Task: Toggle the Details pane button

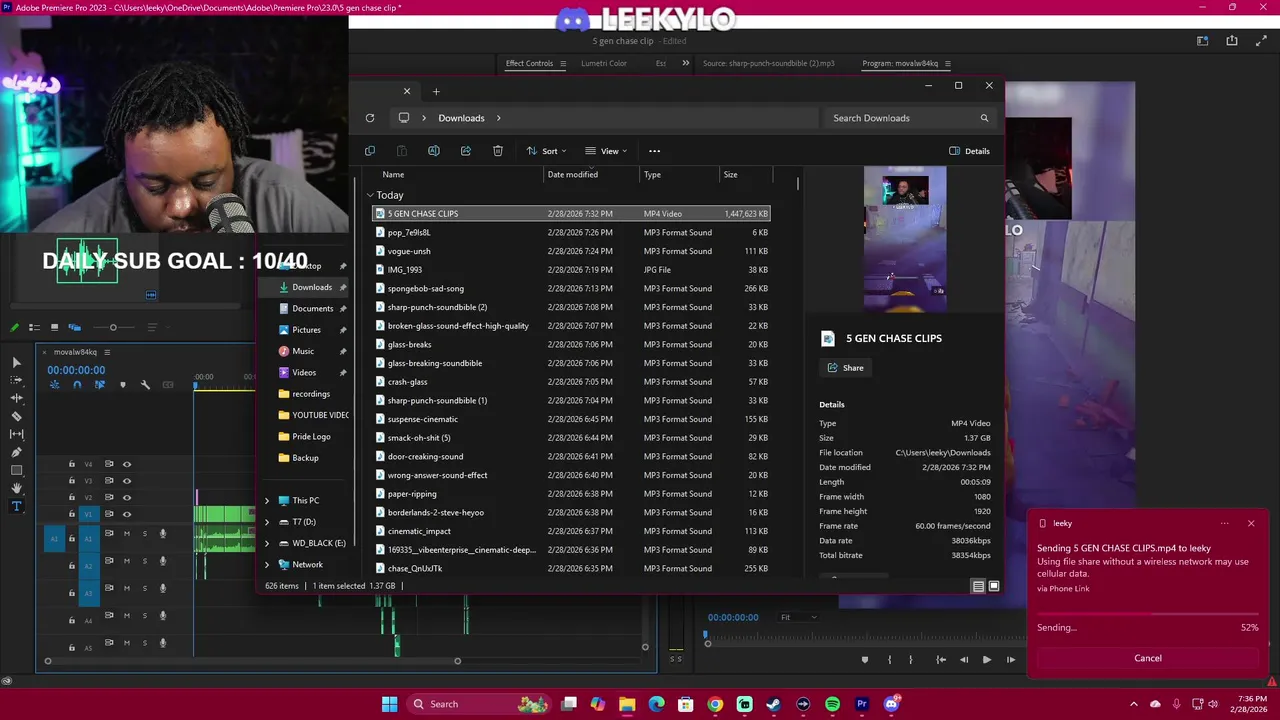Action: pos(969,151)
